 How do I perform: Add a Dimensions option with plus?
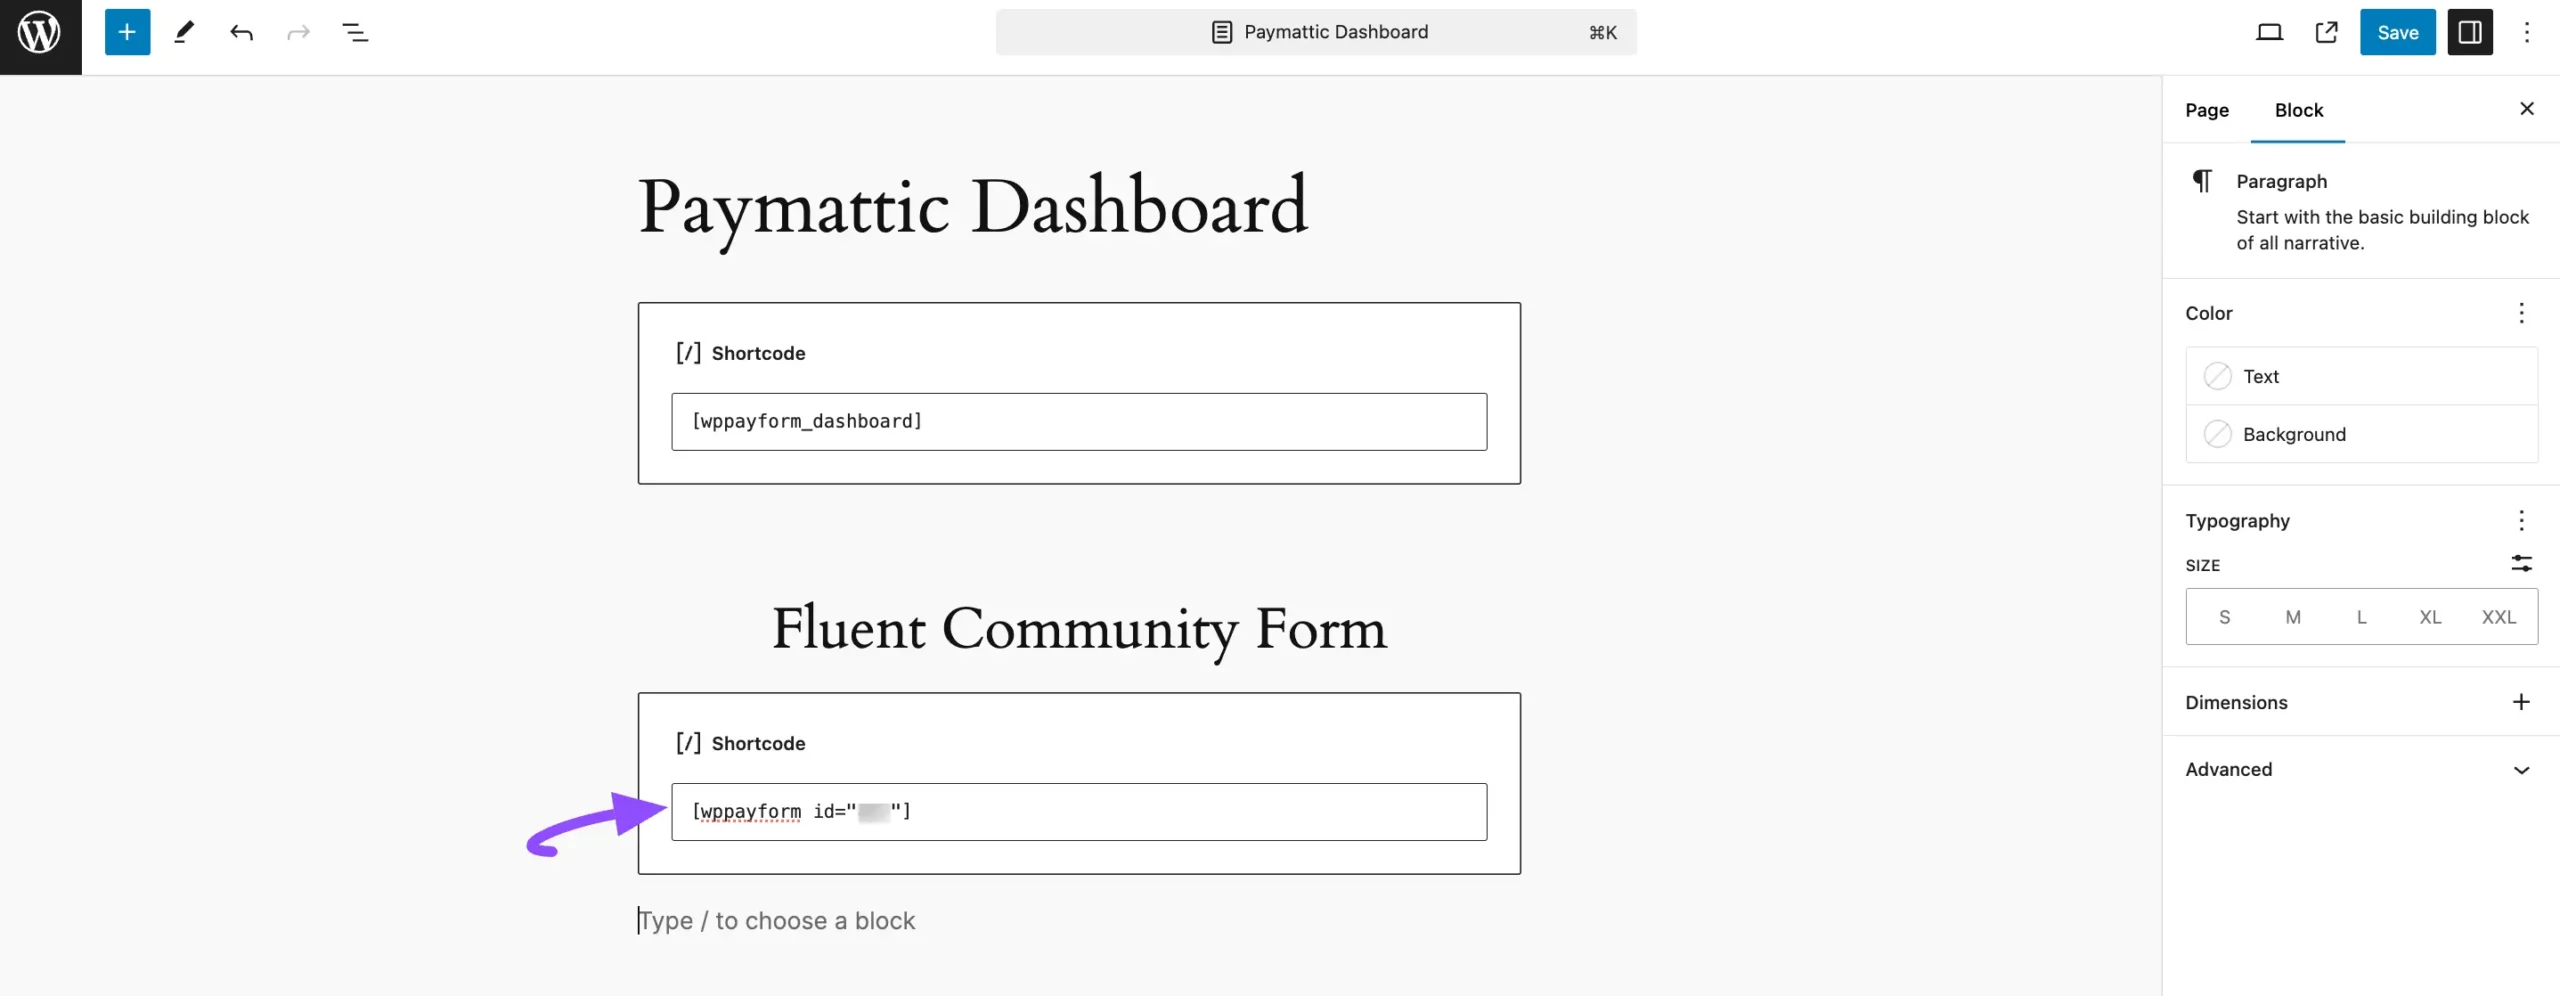point(2521,702)
